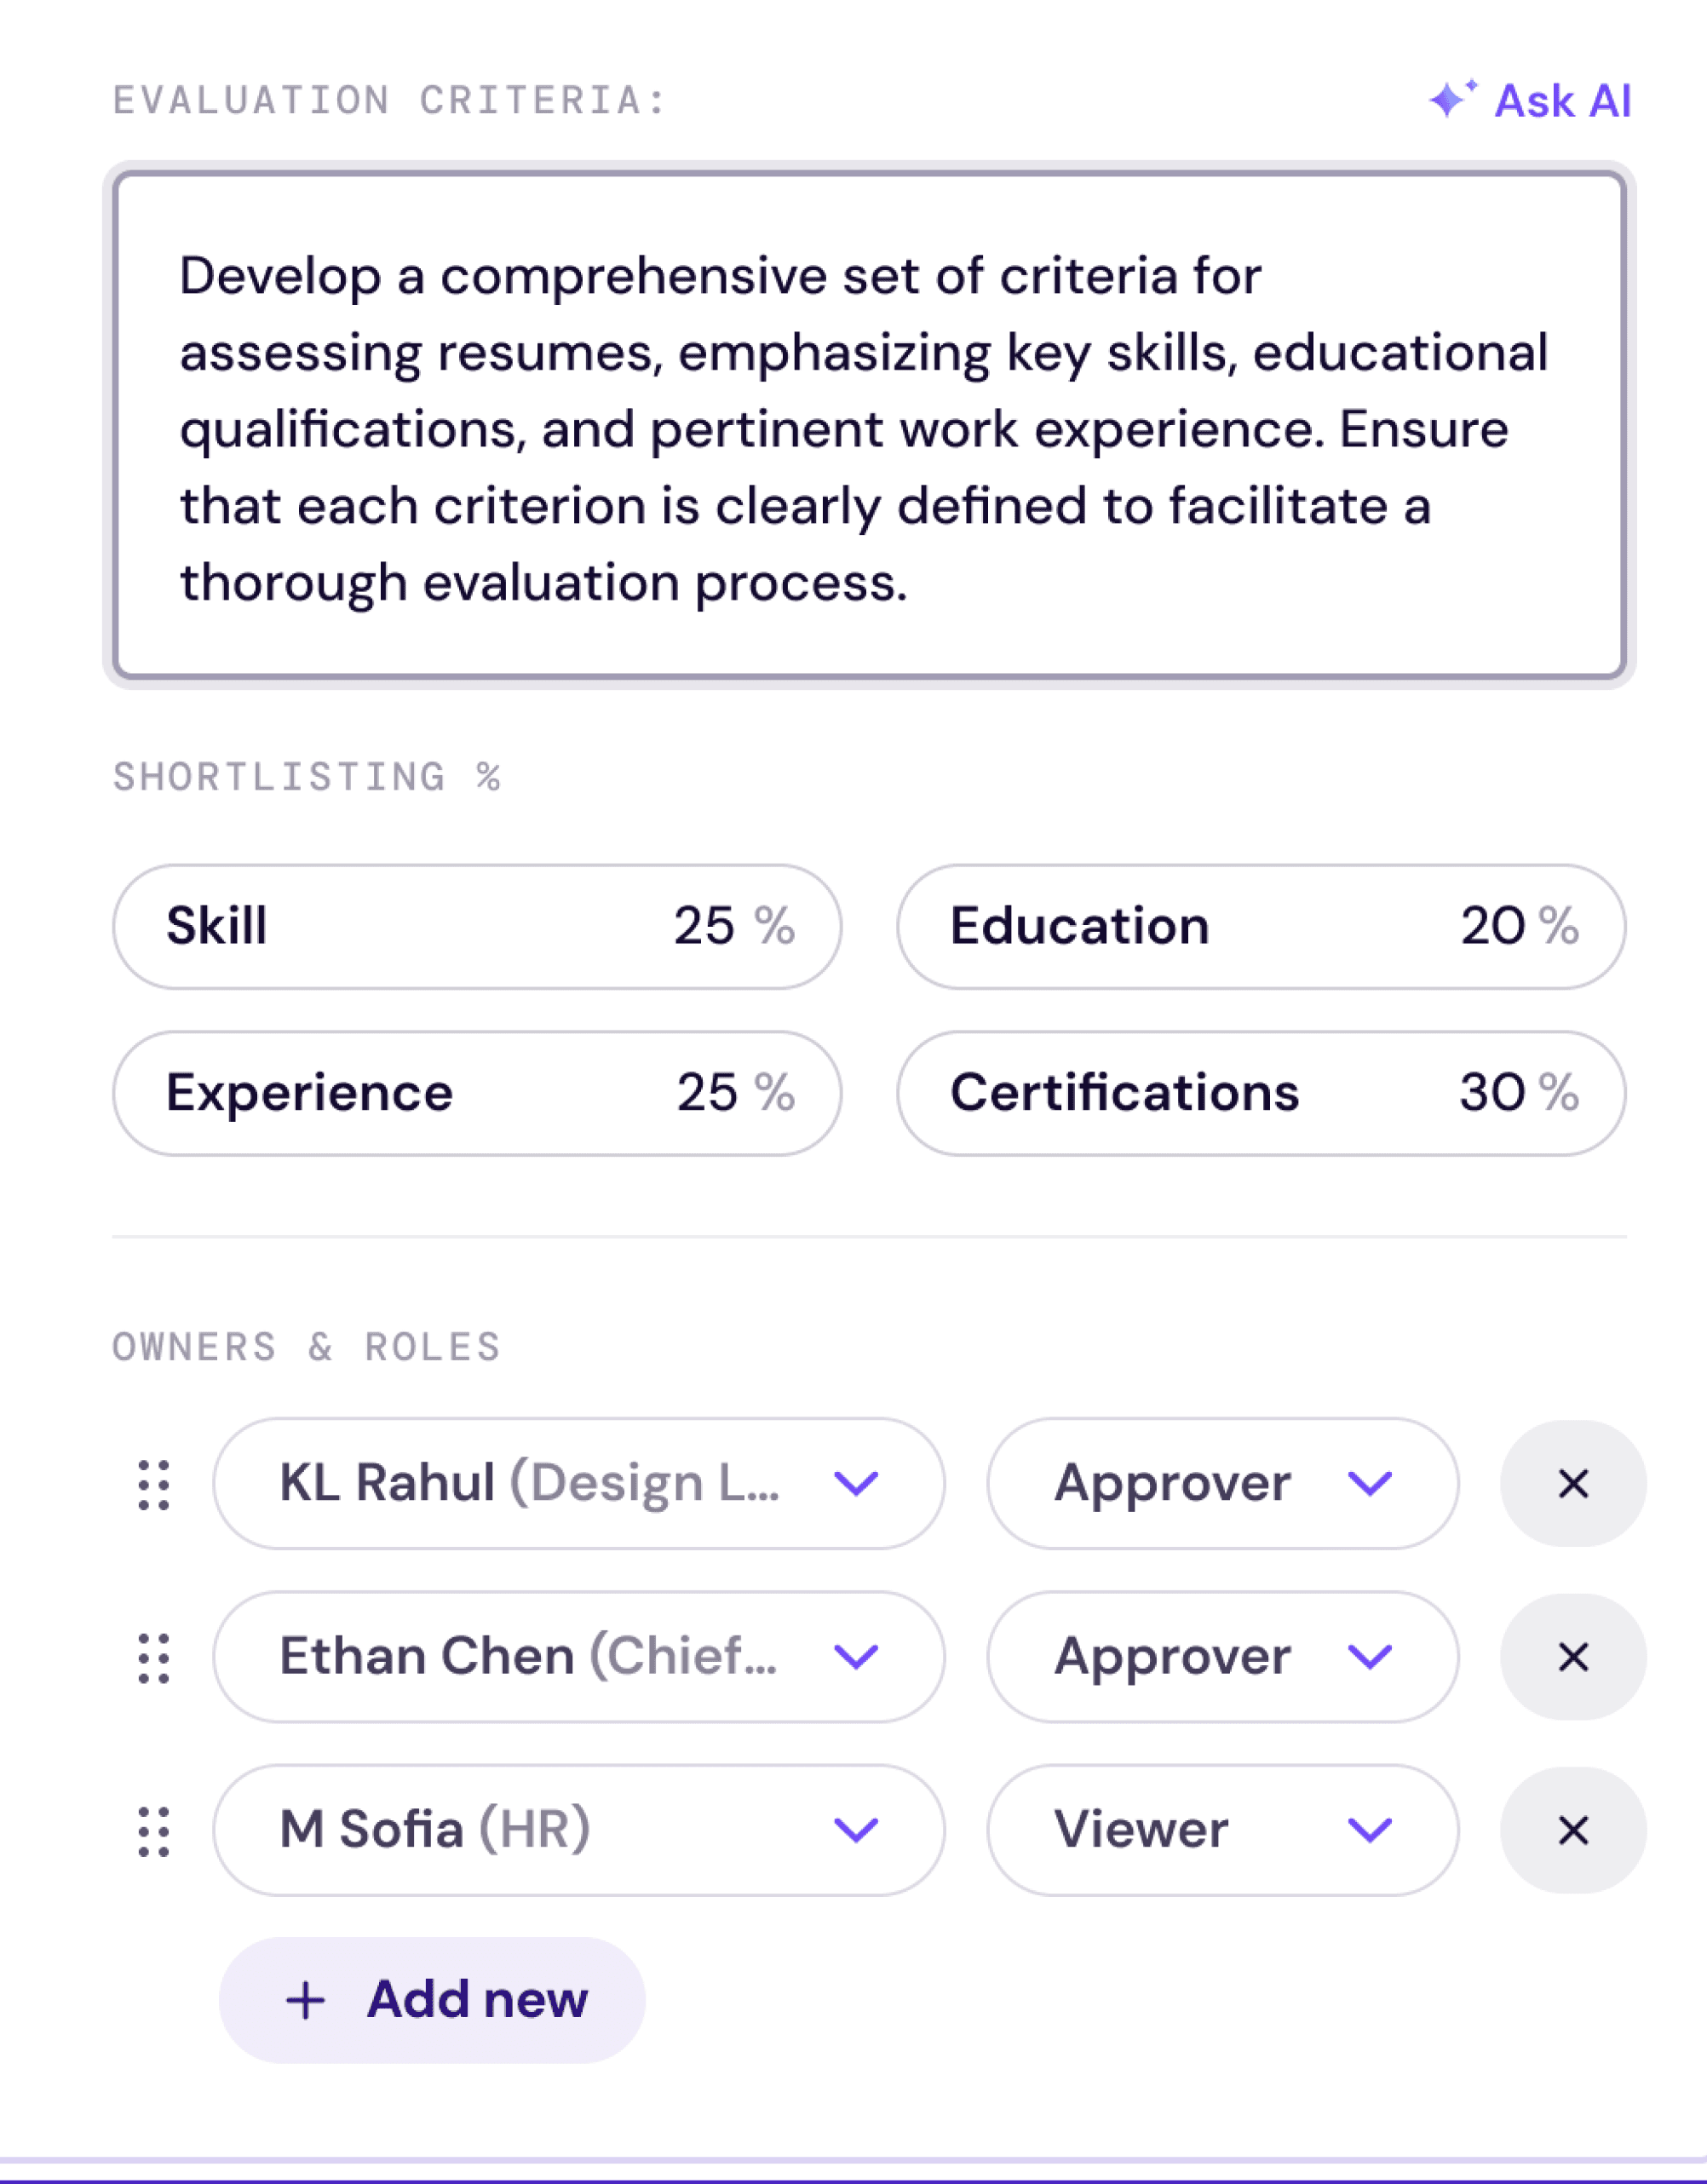Remove Ethan Chen with the X icon
Viewport: 1707px width, 2184px height.
pos(1572,1658)
